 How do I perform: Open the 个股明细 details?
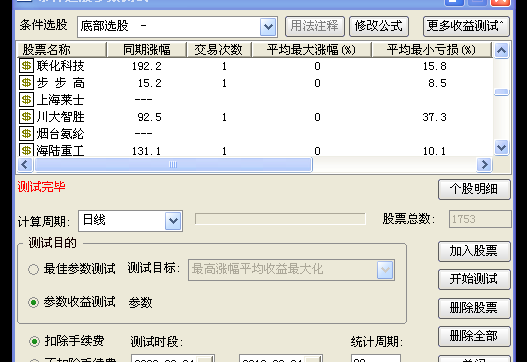474,189
